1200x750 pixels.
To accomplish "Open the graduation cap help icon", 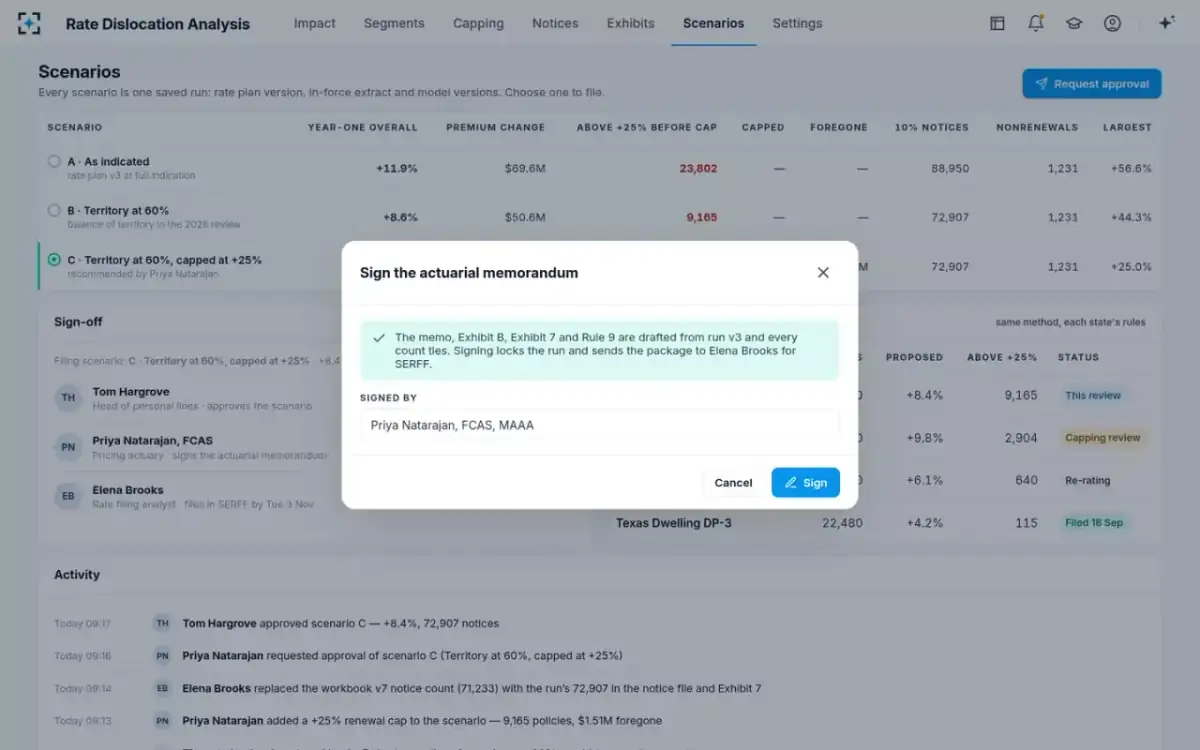I will (x=1074, y=23).
